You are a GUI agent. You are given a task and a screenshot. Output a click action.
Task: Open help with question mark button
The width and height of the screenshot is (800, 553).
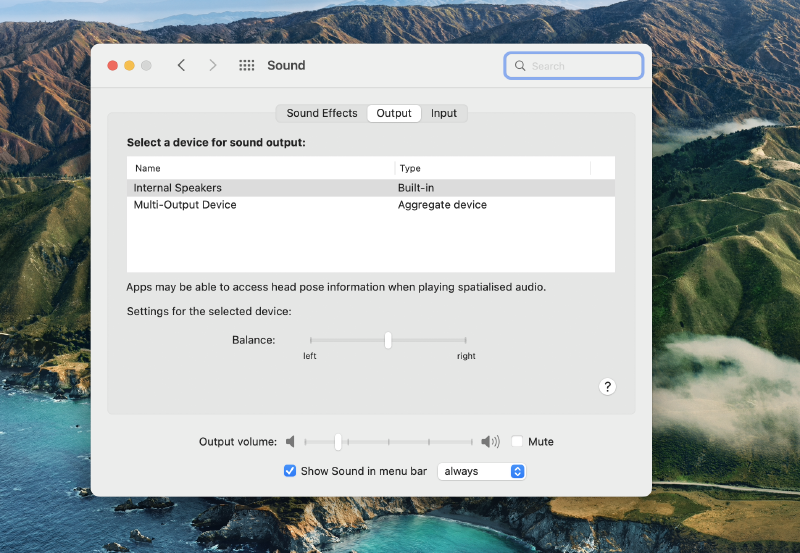tap(607, 387)
